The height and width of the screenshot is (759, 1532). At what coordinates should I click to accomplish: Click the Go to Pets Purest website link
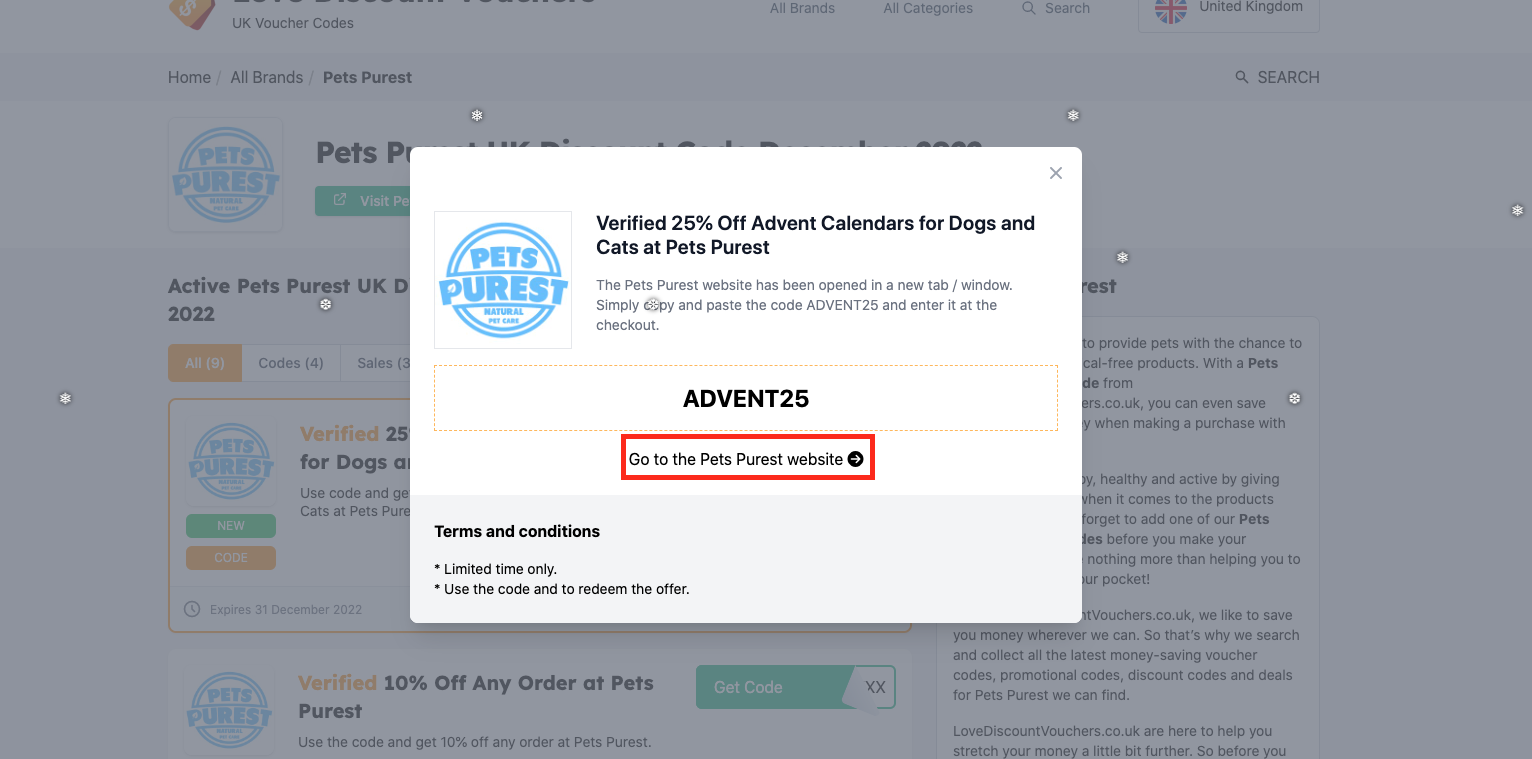[x=737, y=459]
